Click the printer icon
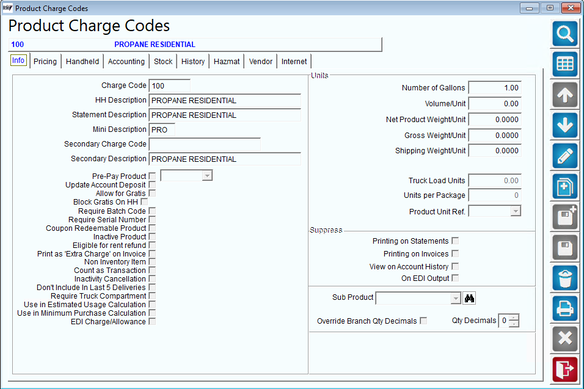This screenshot has width=584, height=389. (565, 309)
